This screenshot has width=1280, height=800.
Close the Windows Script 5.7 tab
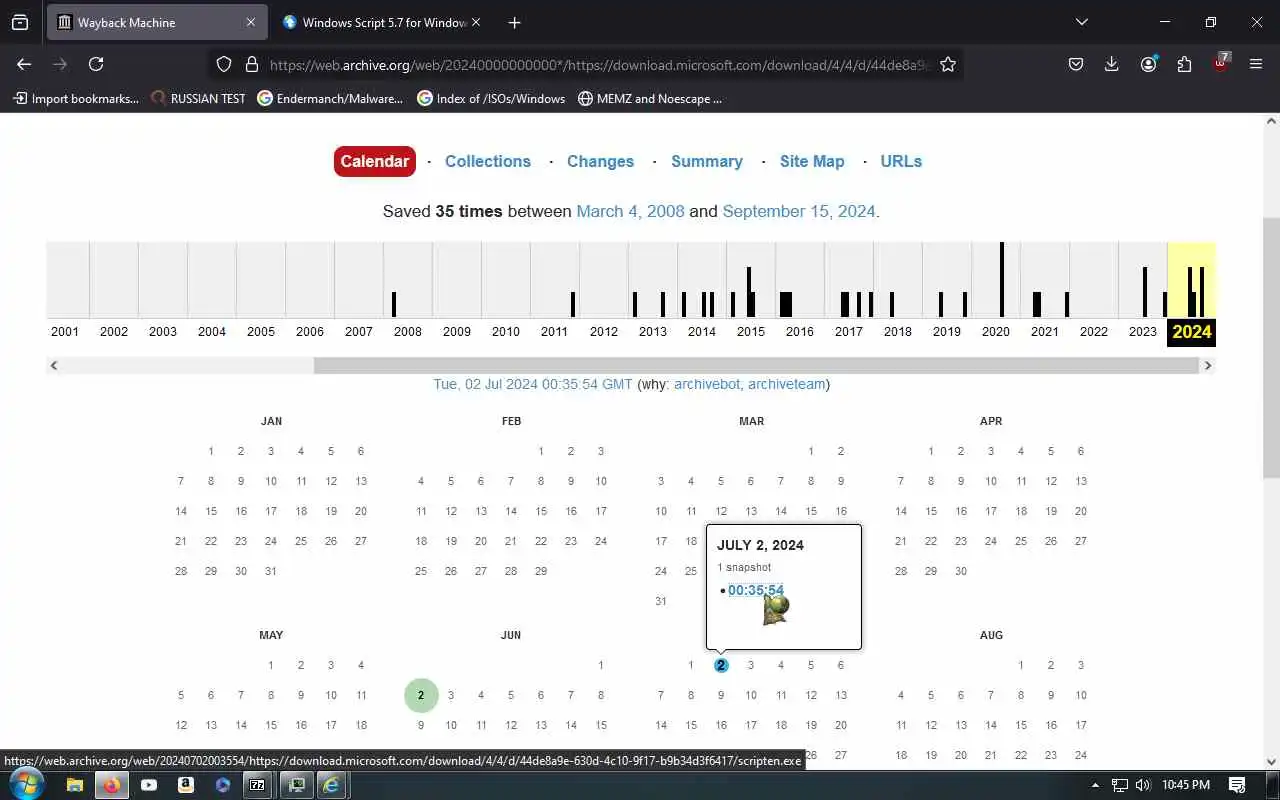tap(476, 22)
